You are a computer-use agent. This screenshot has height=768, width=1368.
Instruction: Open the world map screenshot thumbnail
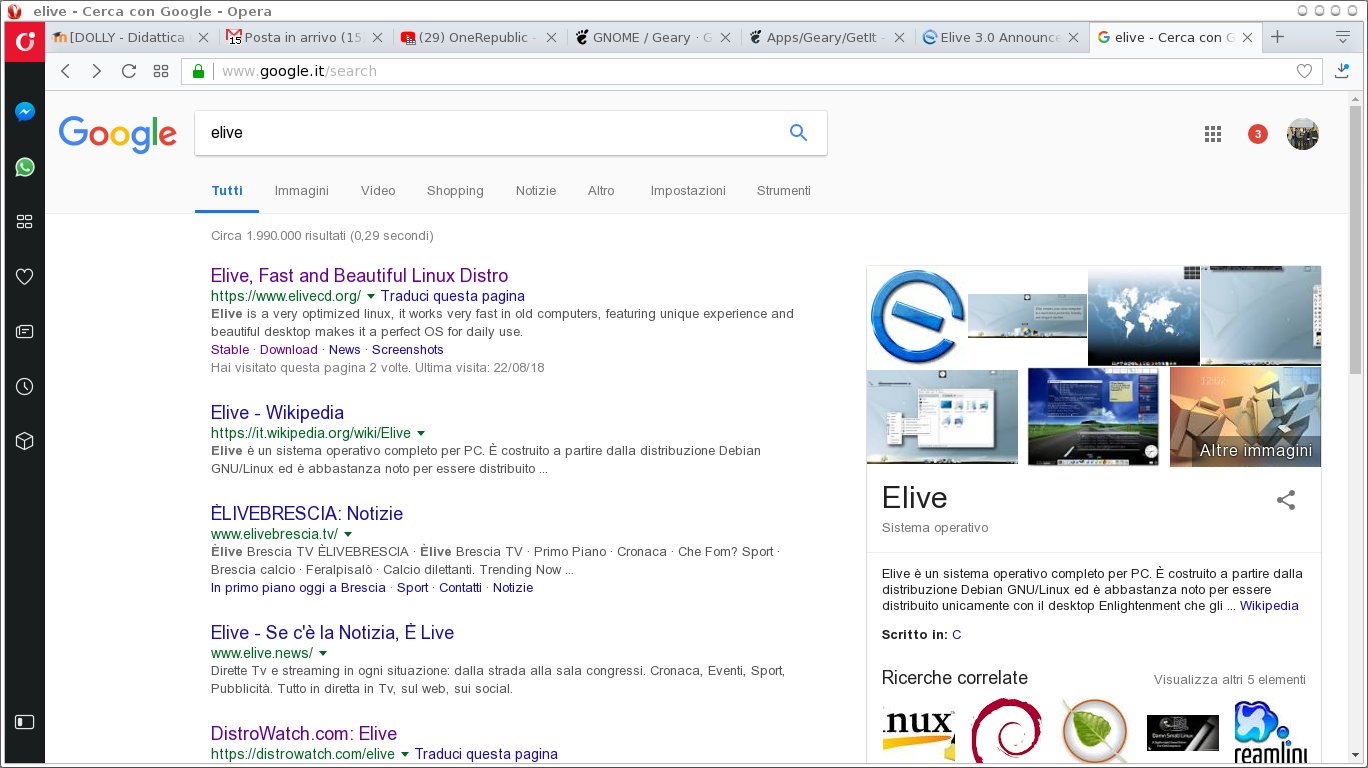[1143, 316]
